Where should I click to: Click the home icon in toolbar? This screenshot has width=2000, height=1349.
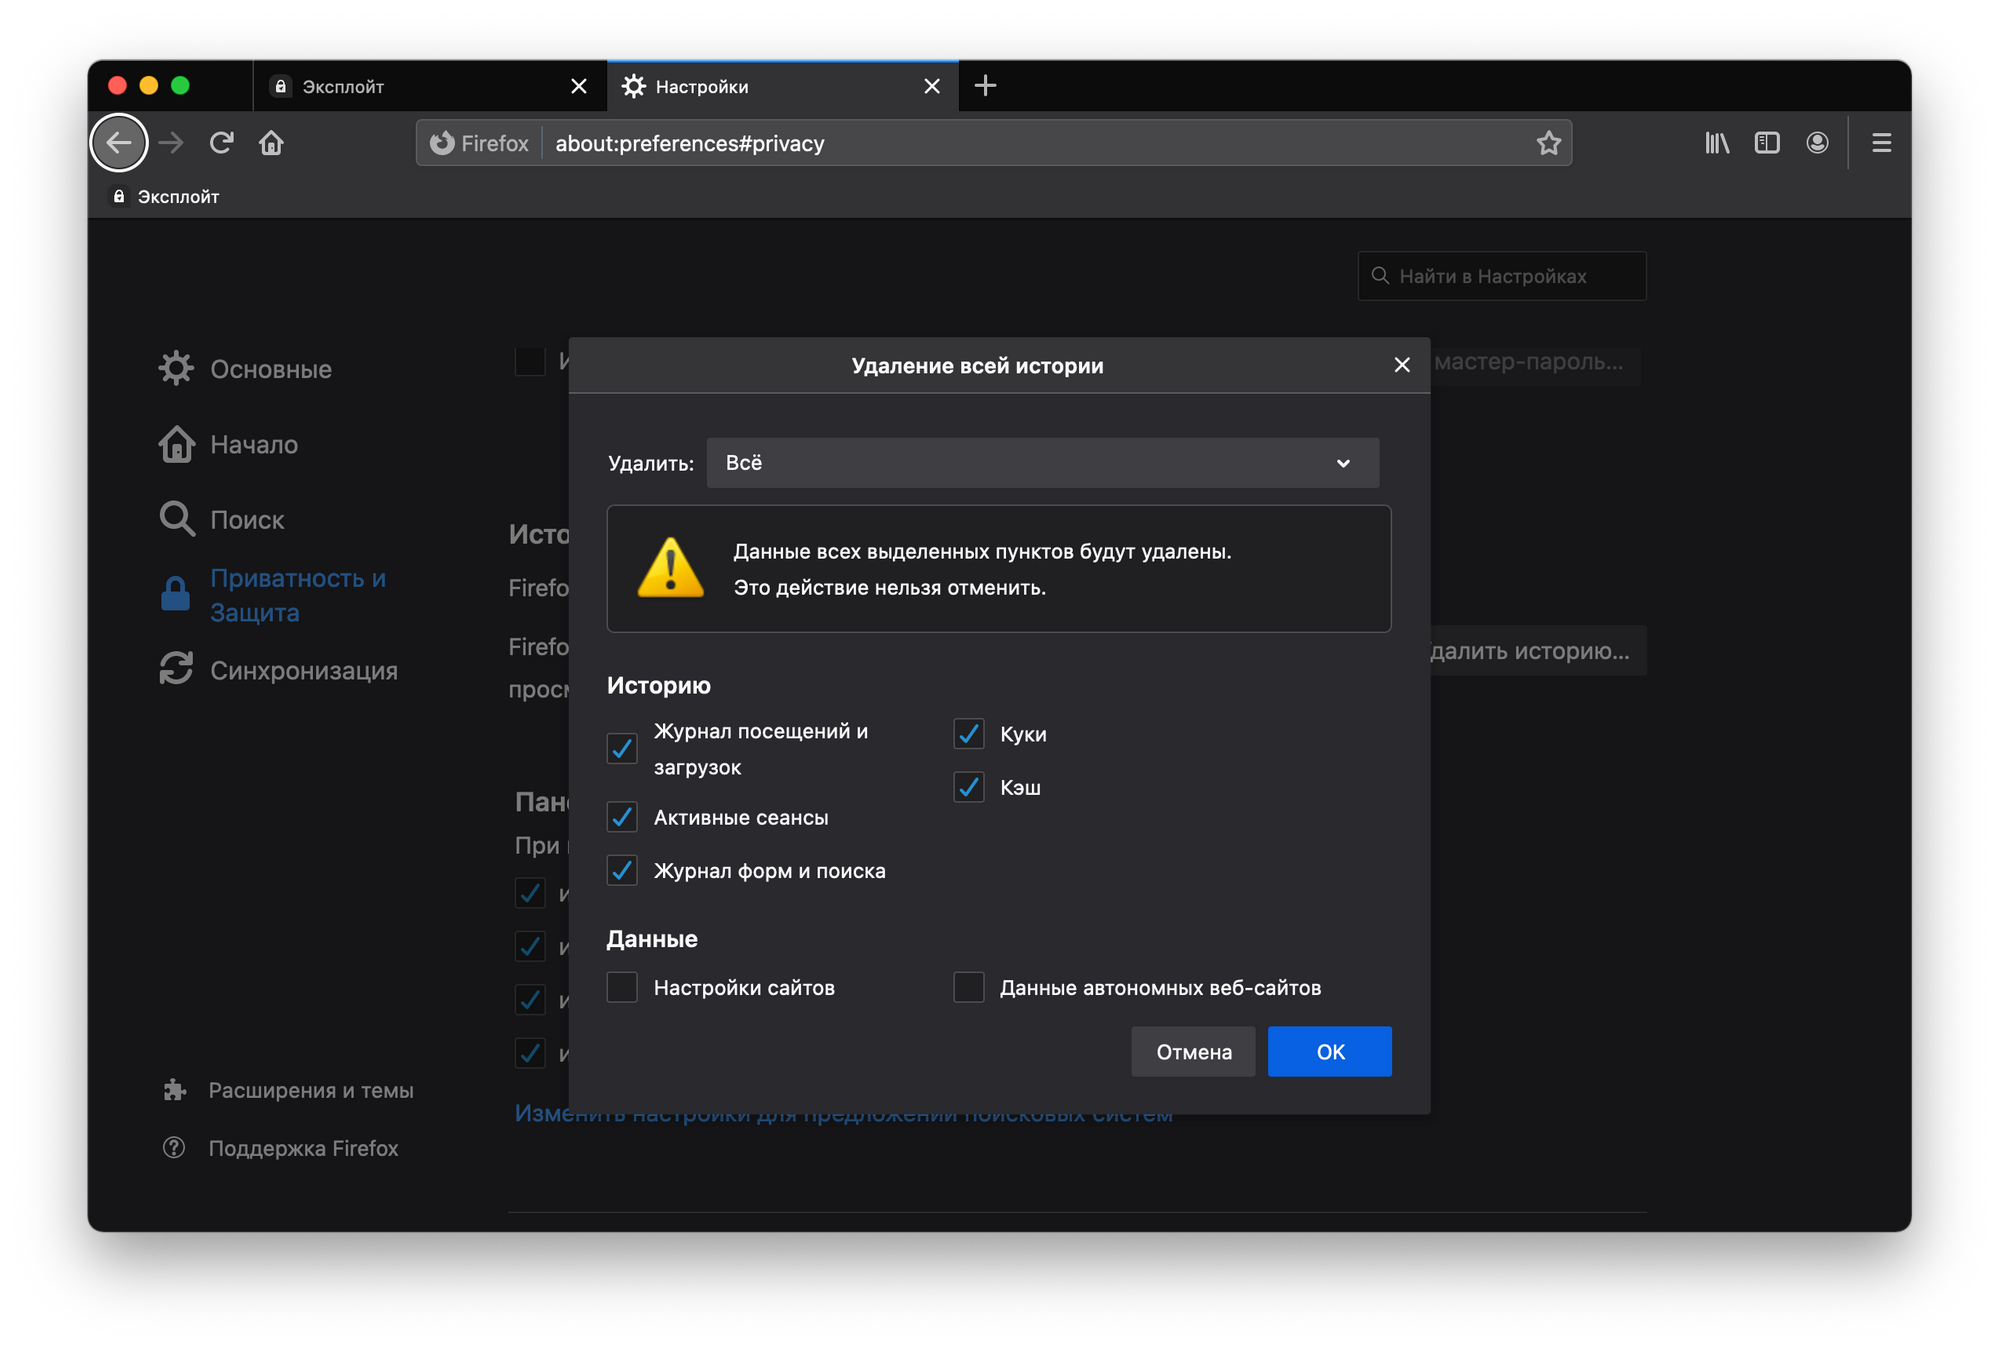pos(271,143)
